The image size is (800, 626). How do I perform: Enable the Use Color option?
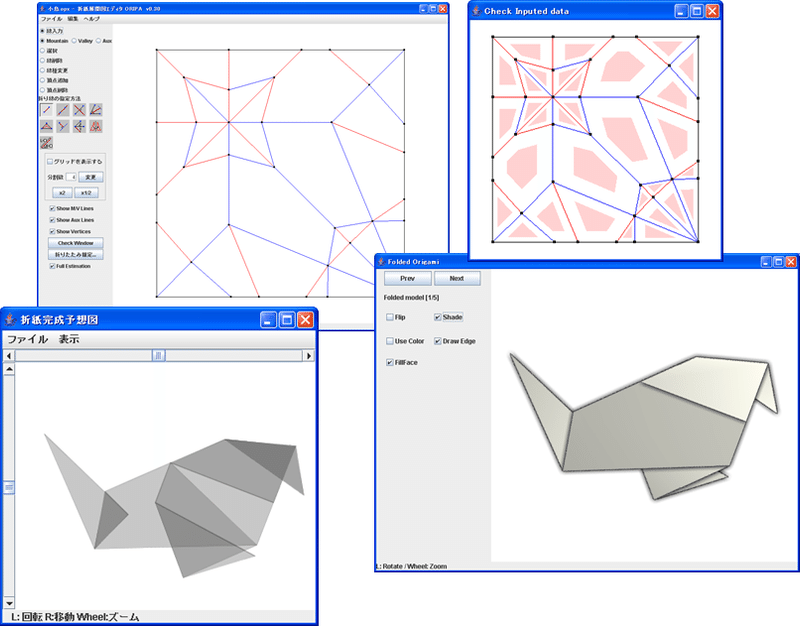point(390,341)
